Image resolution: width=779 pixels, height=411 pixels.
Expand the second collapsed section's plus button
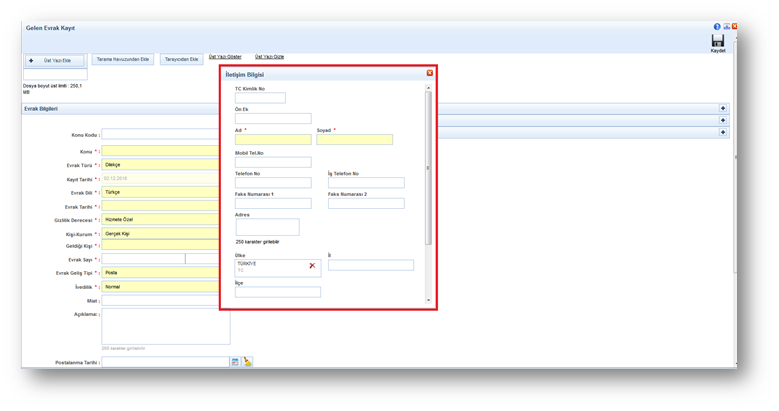[723, 120]
